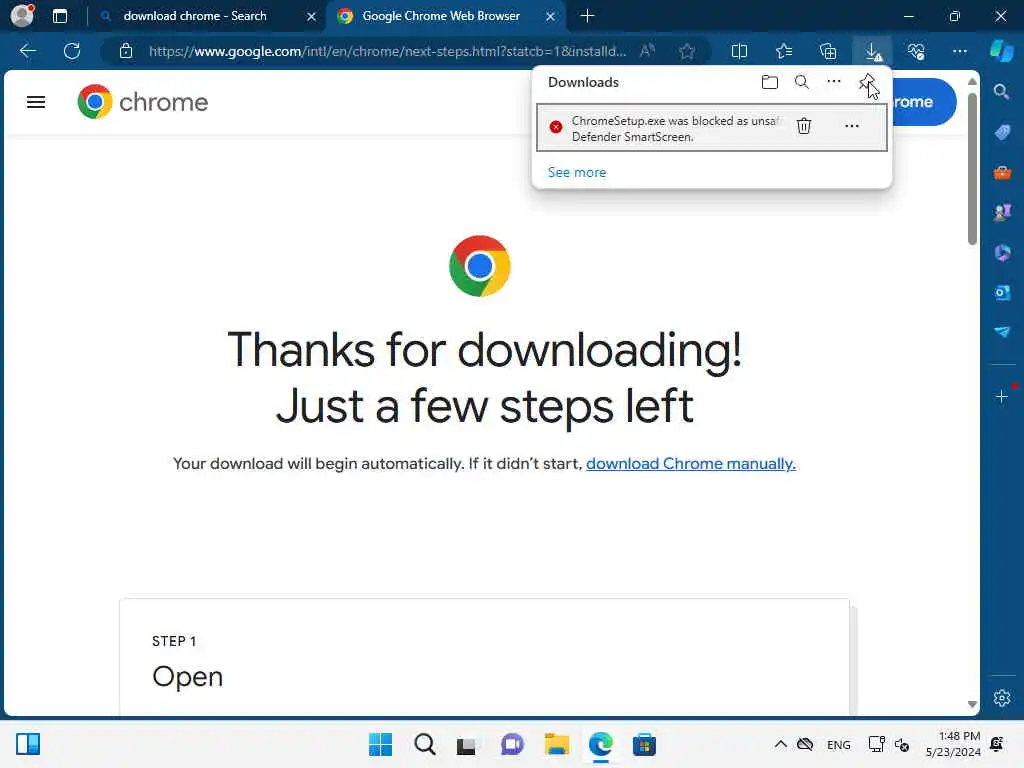1024x768 pixels.
Task: Open more options in Downloads panel header
Action: click(834, 82)
